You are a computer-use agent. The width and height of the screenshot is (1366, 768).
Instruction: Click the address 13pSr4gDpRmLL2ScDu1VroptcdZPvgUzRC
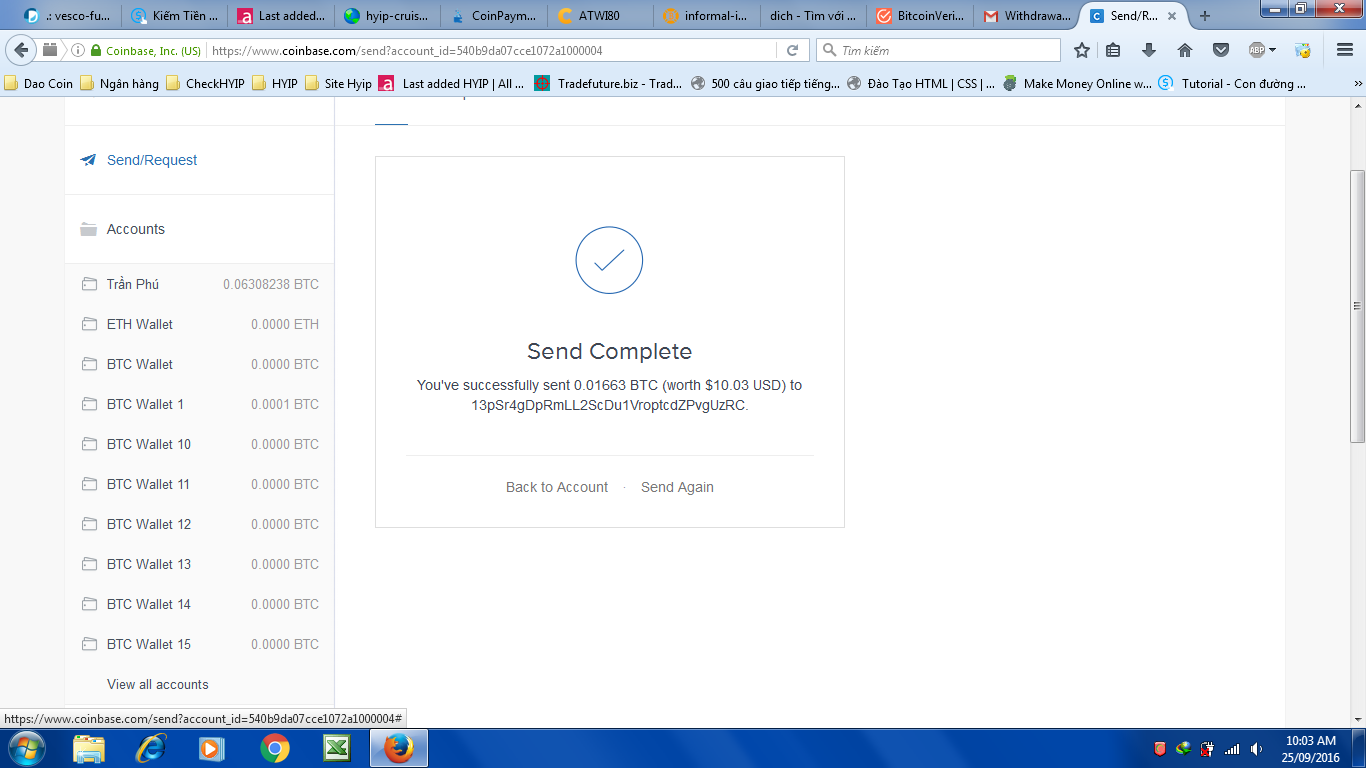609,405
